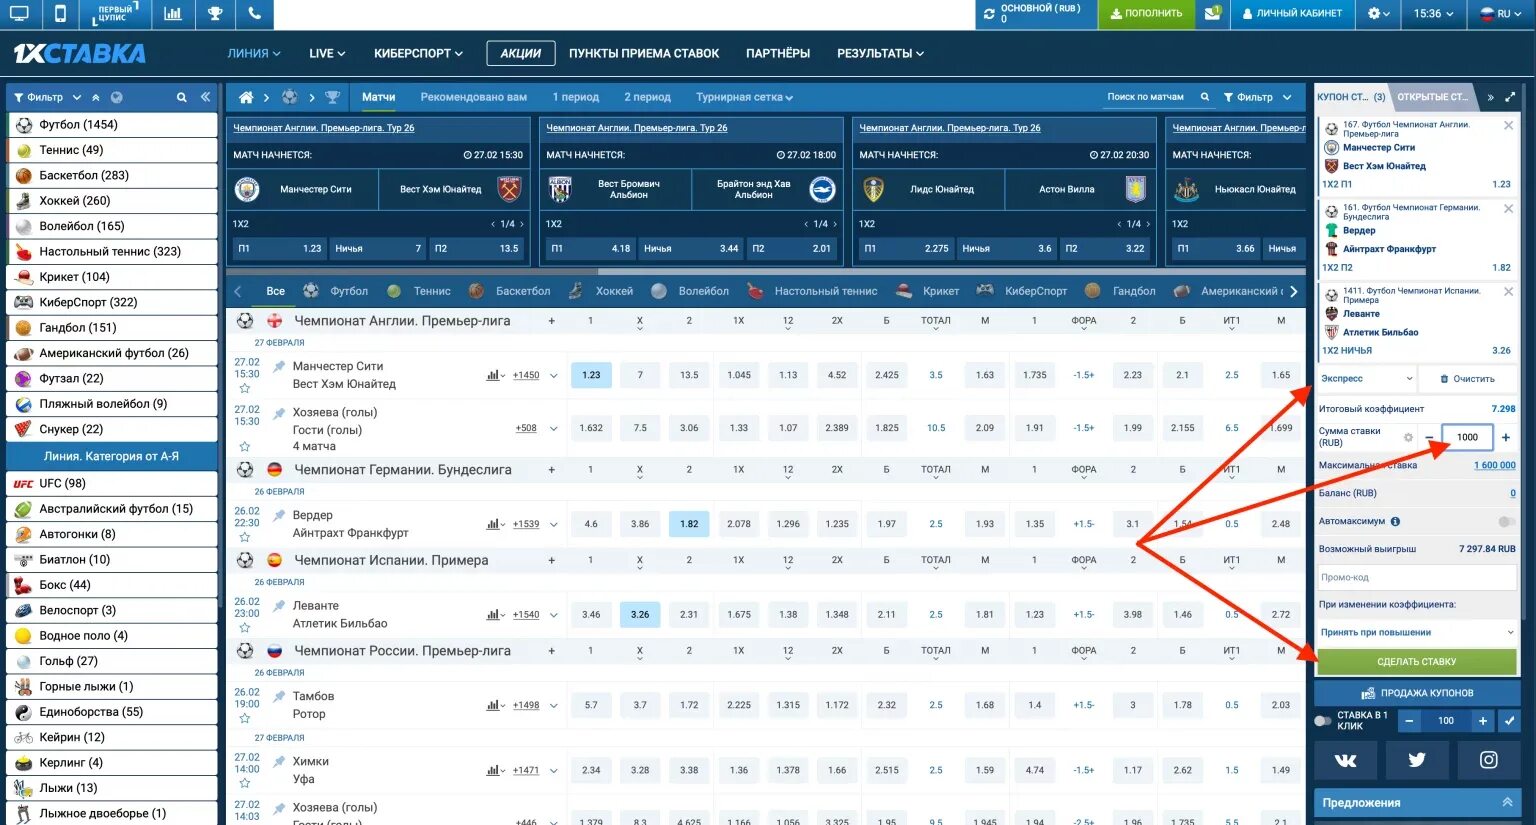Collapse the Предложения section
Screen dimensions: 1536x825
[1507, 802]
